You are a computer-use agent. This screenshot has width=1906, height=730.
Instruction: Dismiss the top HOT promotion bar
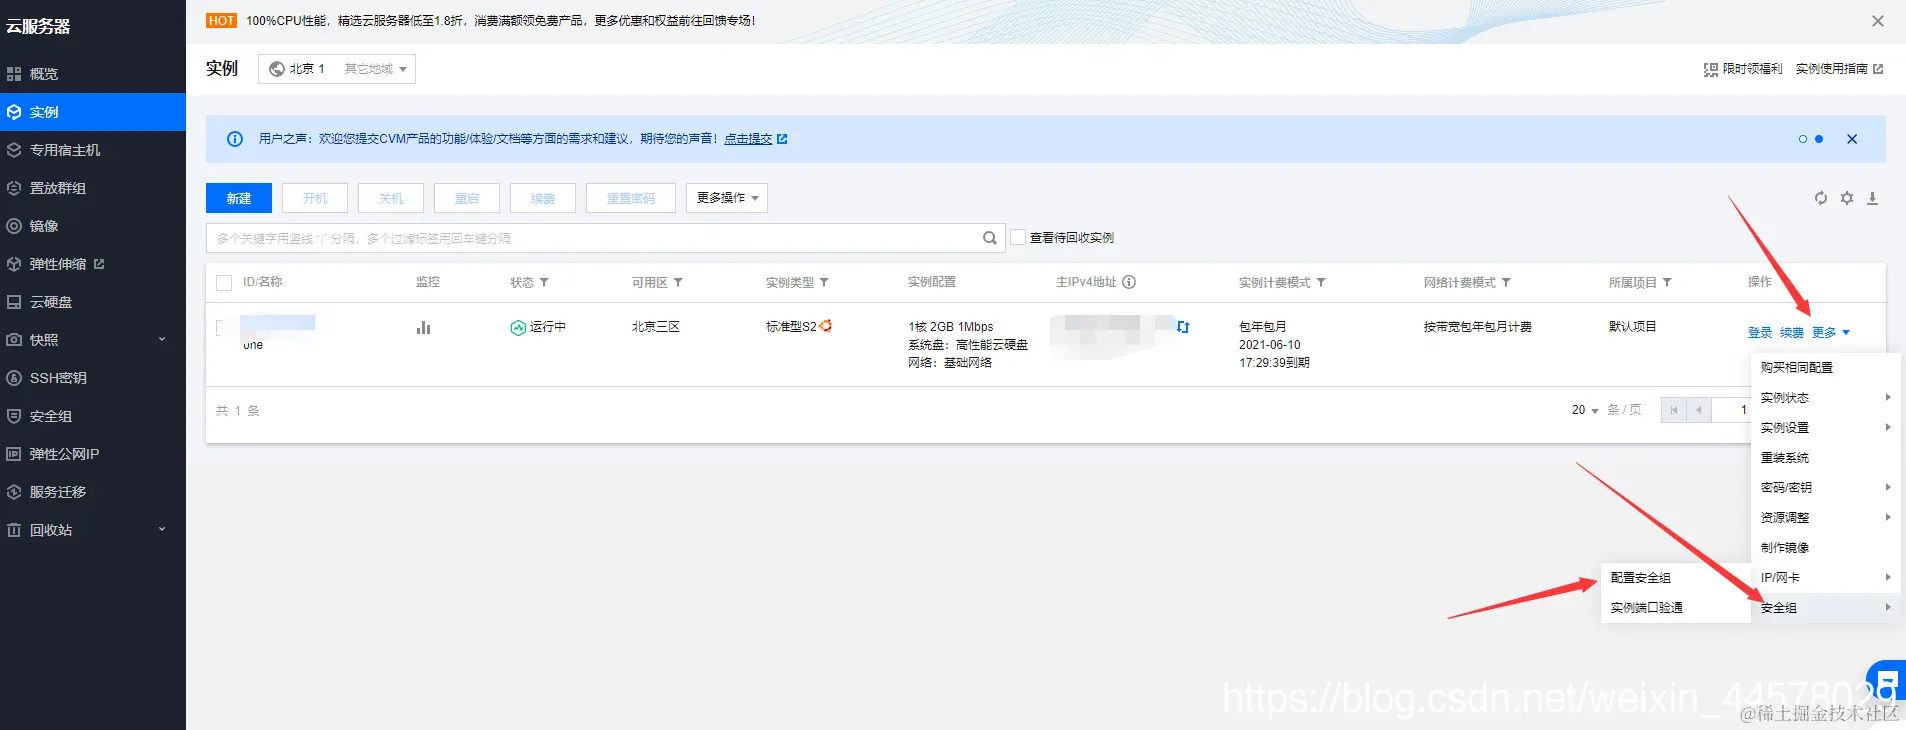[x=1878, y=21]
